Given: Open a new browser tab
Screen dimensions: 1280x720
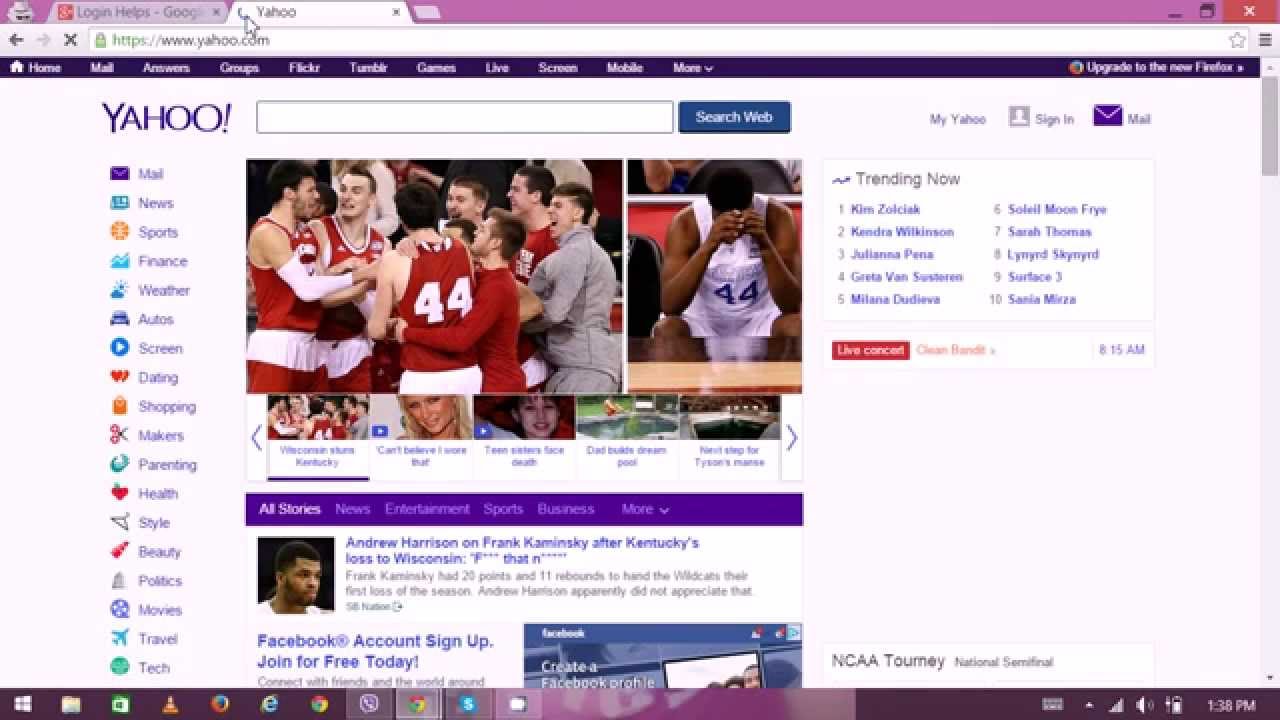Looking at the screenshot, I should (x=427, y=12).
